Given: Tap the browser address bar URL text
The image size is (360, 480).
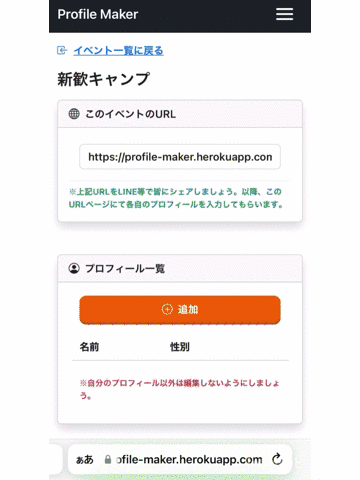Looking at the screenshot, I should tap(189, 460).
